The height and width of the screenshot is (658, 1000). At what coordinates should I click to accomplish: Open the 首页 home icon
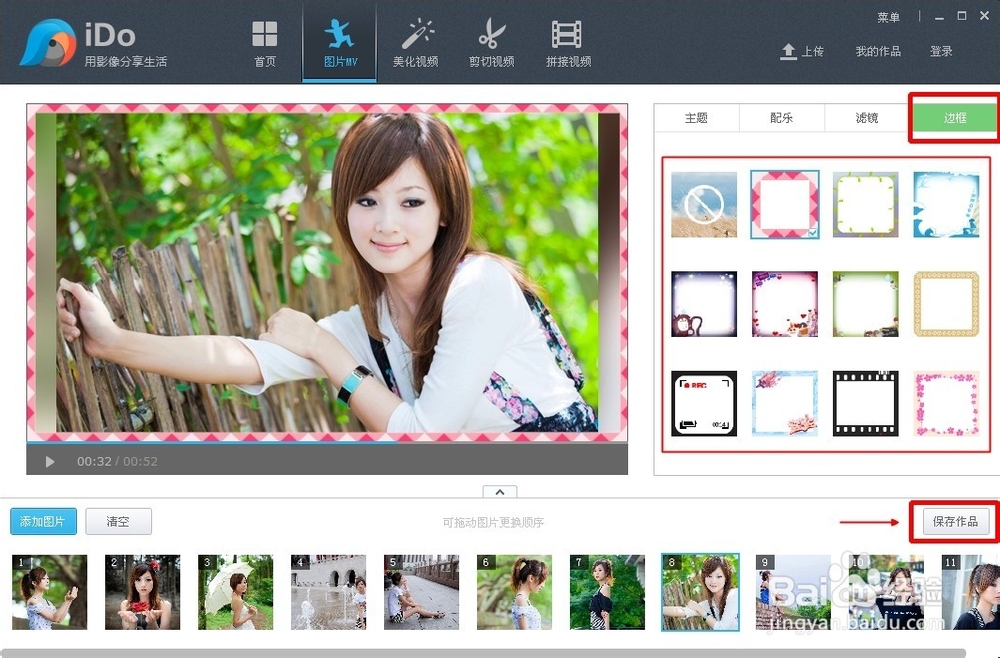(265, 43)
